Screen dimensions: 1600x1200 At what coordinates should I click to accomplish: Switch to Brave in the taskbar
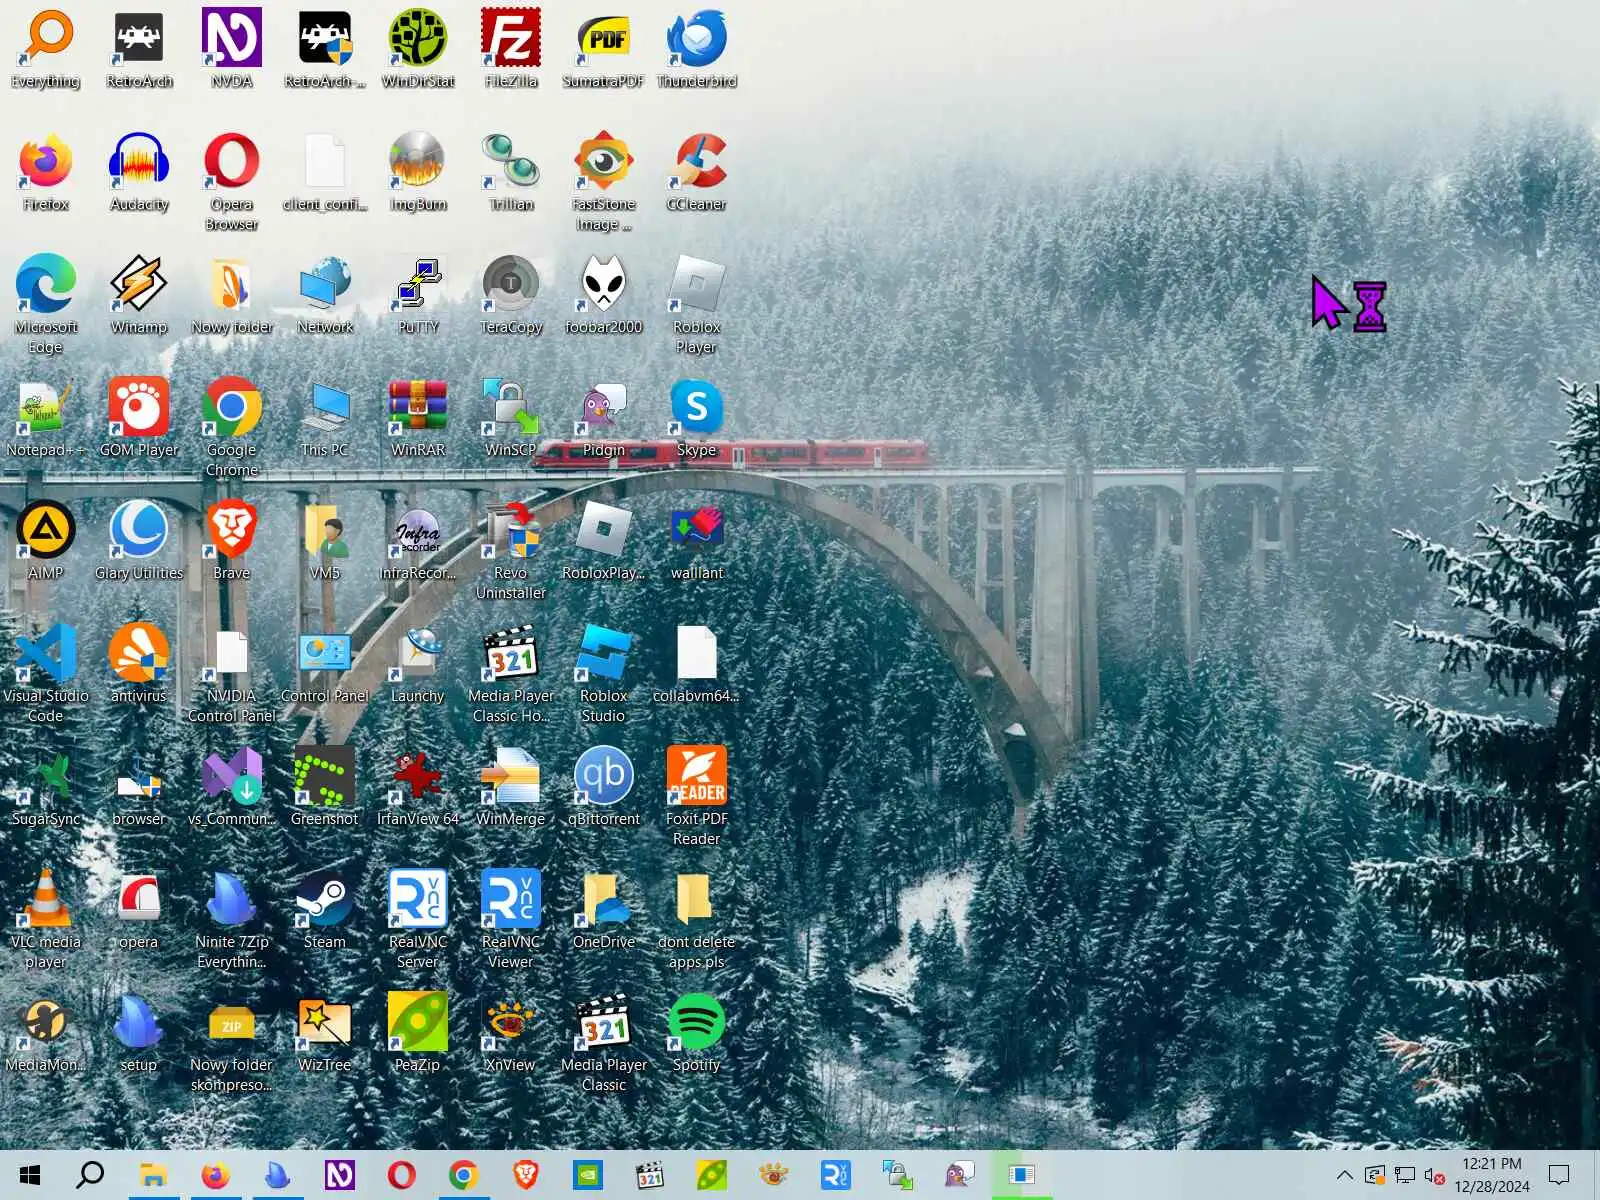click(525, 1175)
